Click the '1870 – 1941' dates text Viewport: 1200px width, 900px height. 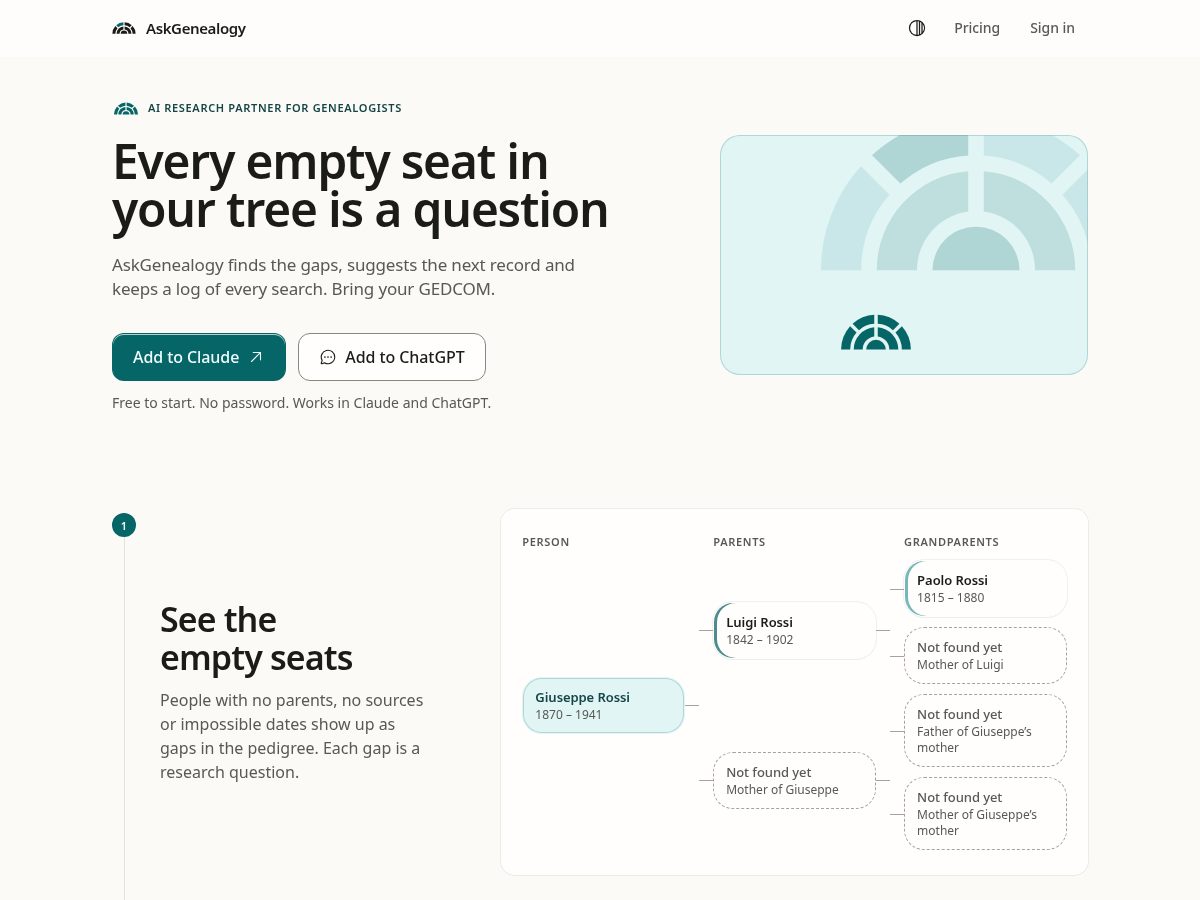pyautogui.click(x=569, y=715)
